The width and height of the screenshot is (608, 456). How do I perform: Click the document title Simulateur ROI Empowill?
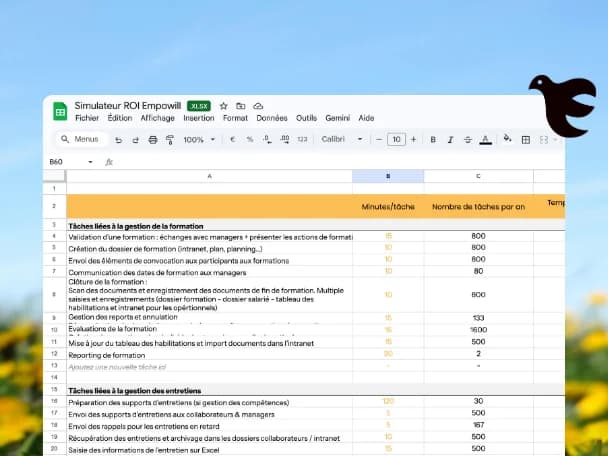point(128,105)
